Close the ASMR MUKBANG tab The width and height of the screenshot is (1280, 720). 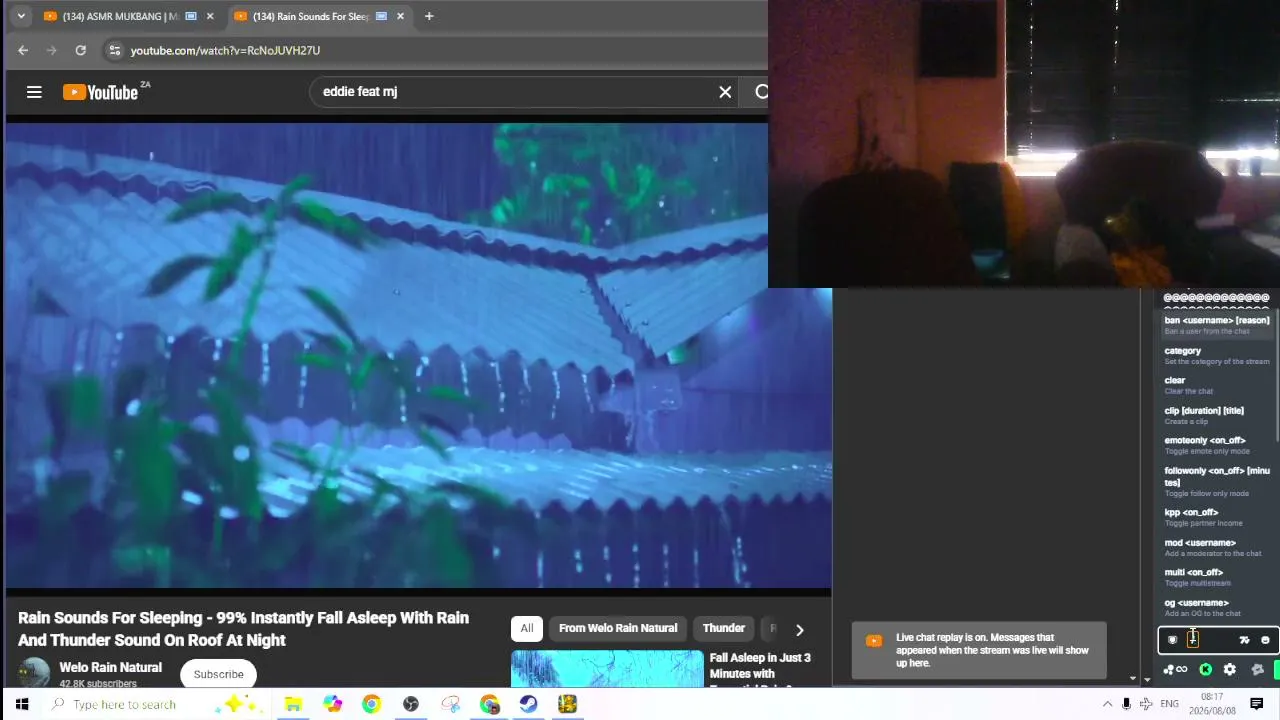[x=210, y=16]
